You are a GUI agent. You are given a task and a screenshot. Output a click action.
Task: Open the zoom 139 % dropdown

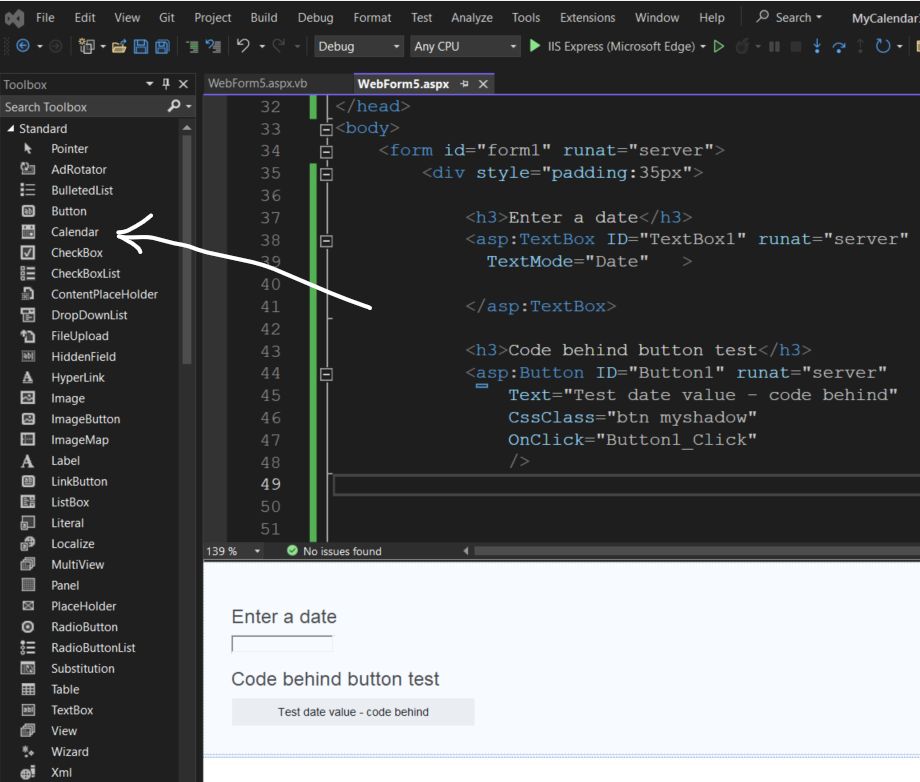pos(257,551)
